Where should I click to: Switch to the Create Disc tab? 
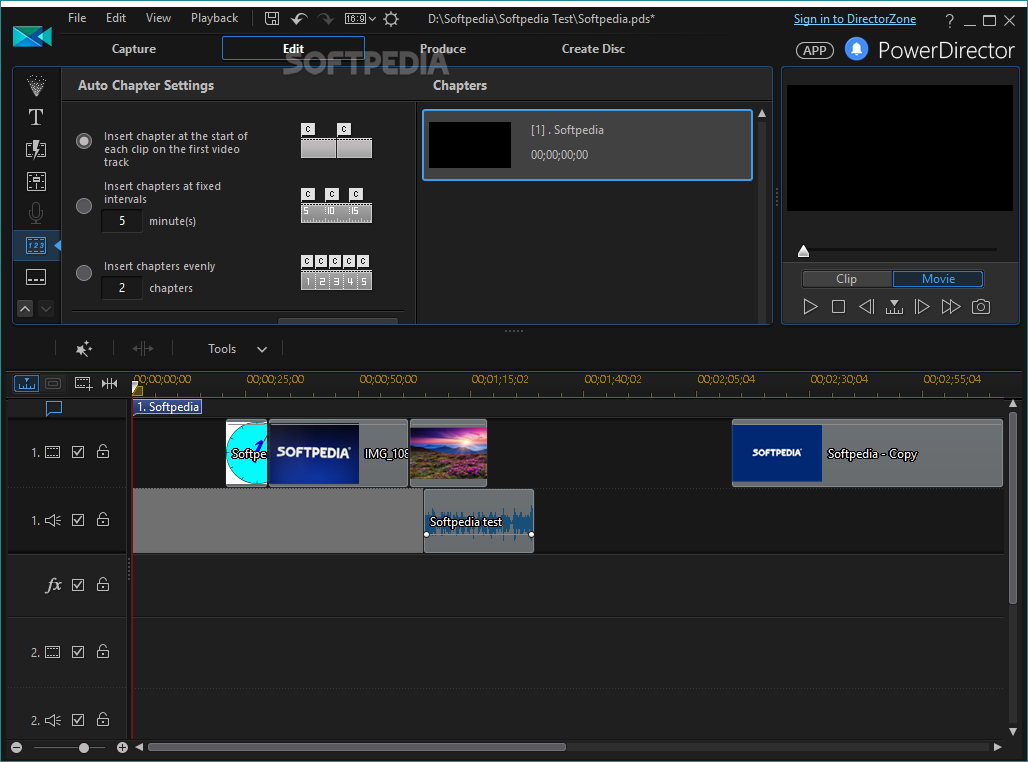[x=593, y=49]
